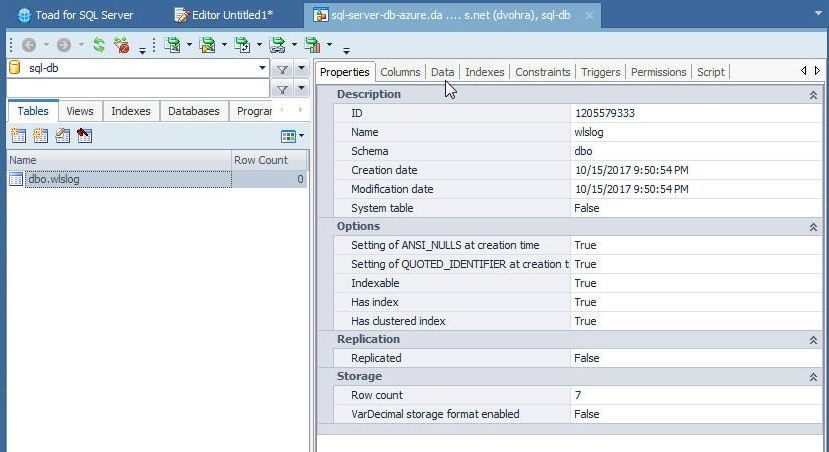Click the import/export table icon with arrows

coord(242,45)
